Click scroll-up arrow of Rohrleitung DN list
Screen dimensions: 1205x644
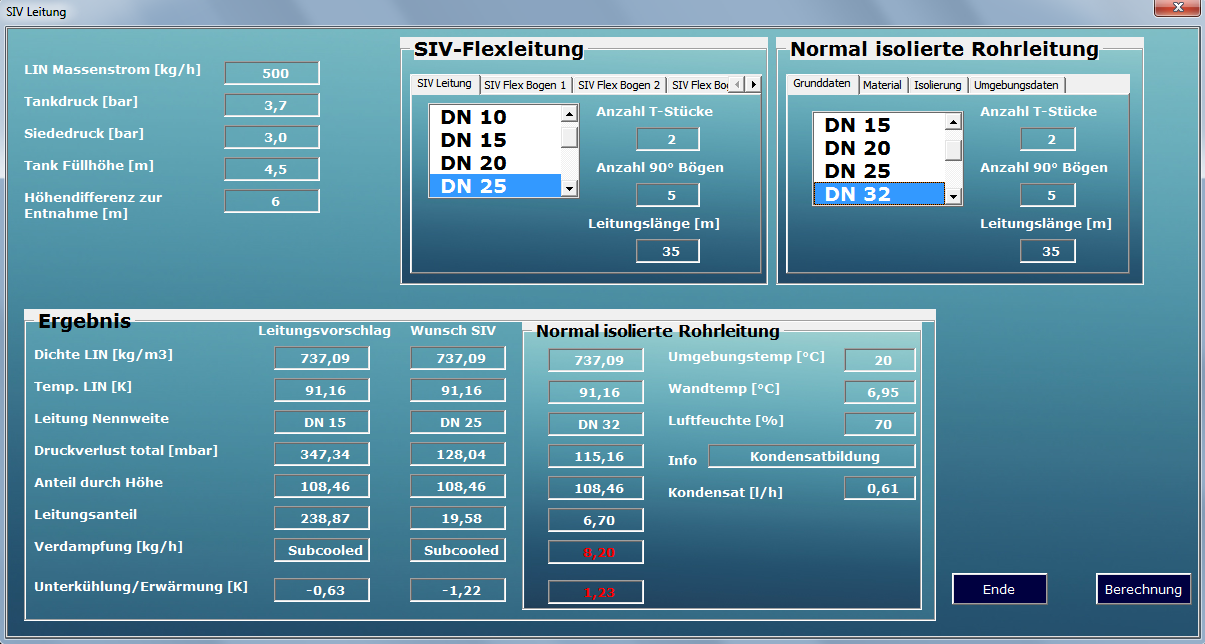coord(953,122)
